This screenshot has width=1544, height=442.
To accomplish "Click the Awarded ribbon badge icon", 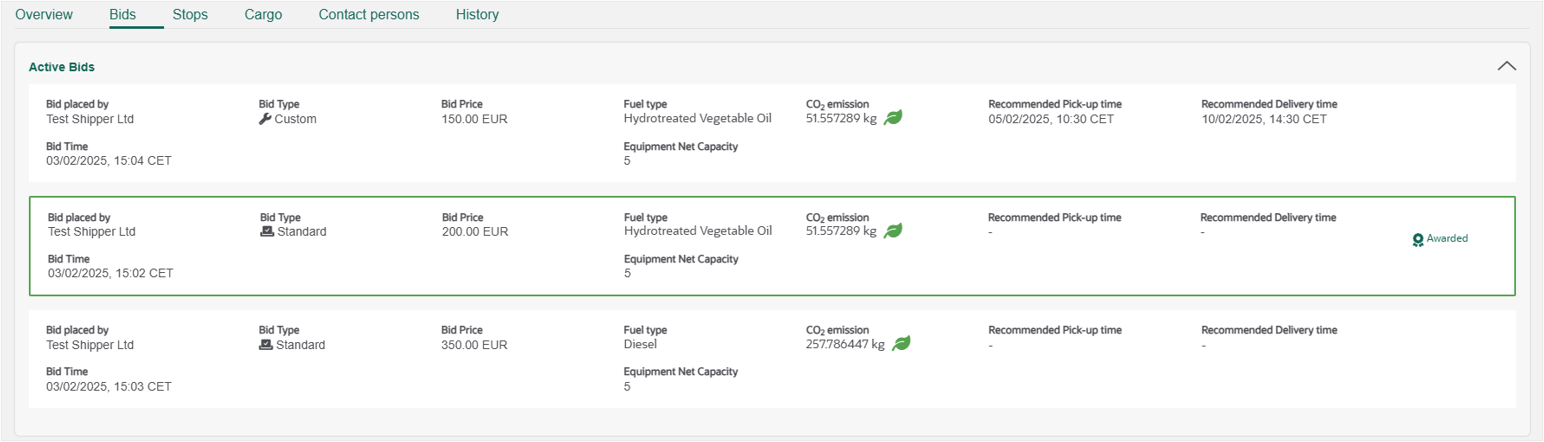I will [x=1417, y=240].
